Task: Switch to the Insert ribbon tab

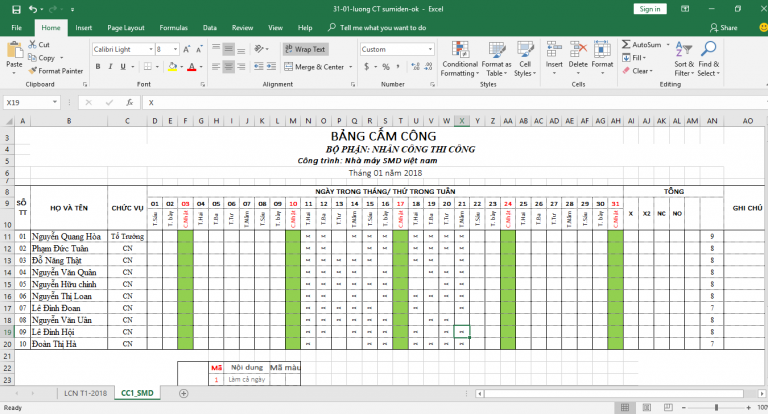Action: 84,28
